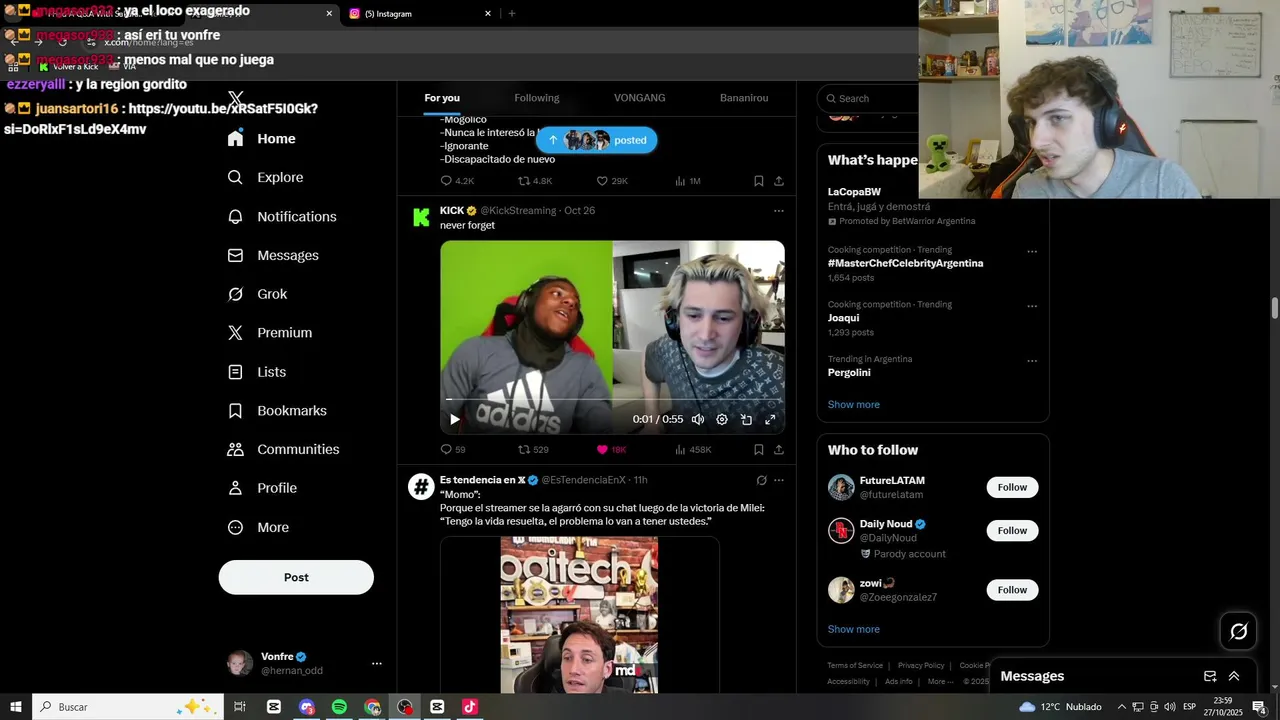Image resolution: width=1280 pixels, height=720 pixels.
Task: Unlike the KICK post with 18K likes
Action: click(x=611, y=450)
